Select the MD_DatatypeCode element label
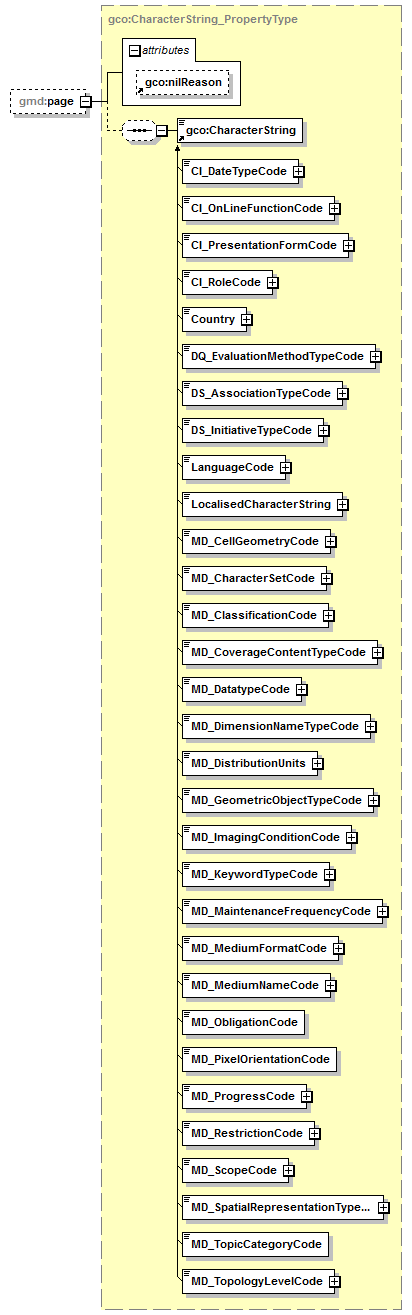 pos(240,689)
